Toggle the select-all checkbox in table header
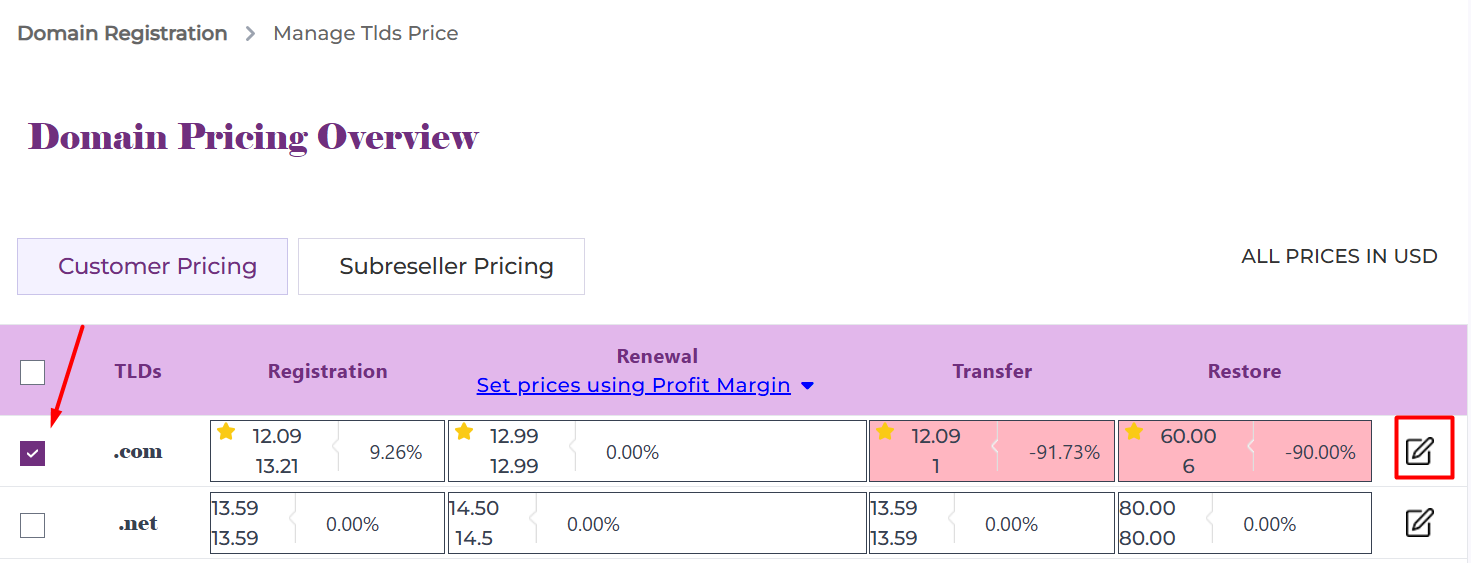Viewport: 1471px width, 563px height. point(33,372)
